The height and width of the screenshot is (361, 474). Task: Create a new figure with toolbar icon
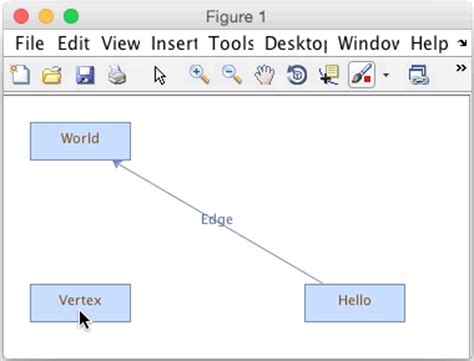coord(20,75)
